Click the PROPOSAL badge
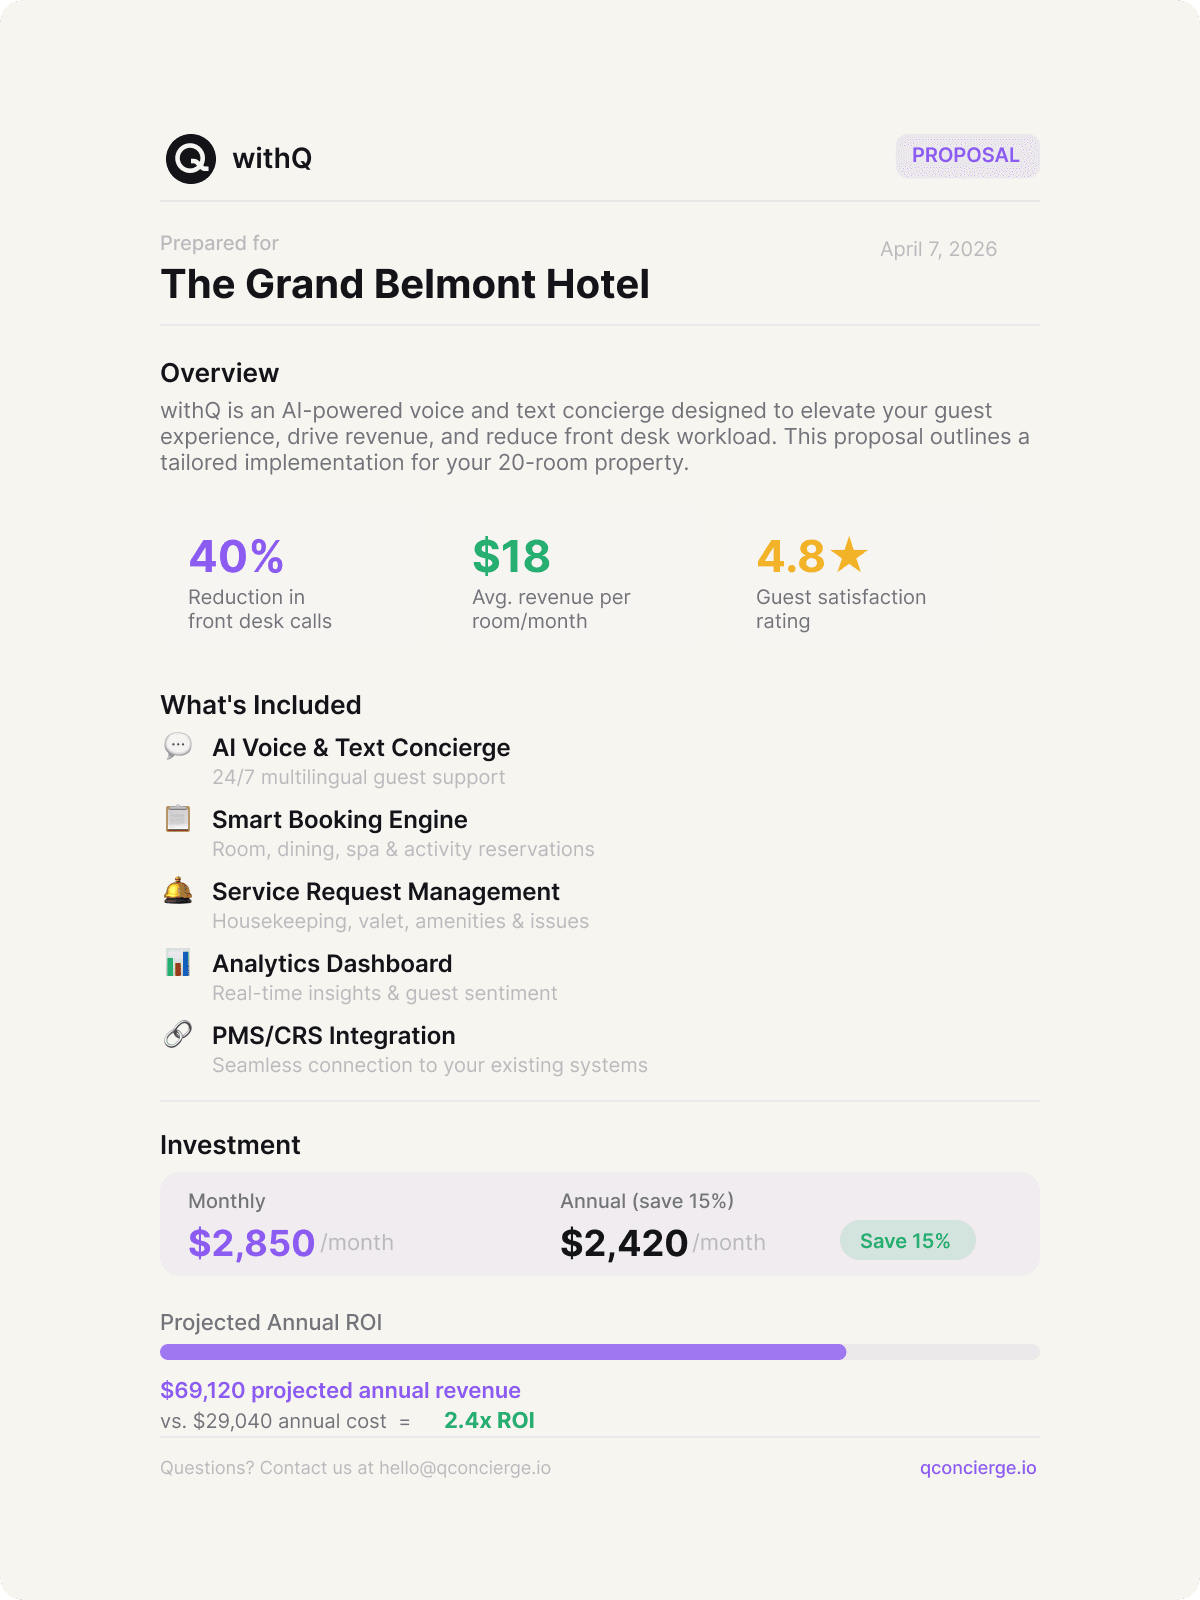Viewport: 1200px width, 1600px height. coord(966,156)
